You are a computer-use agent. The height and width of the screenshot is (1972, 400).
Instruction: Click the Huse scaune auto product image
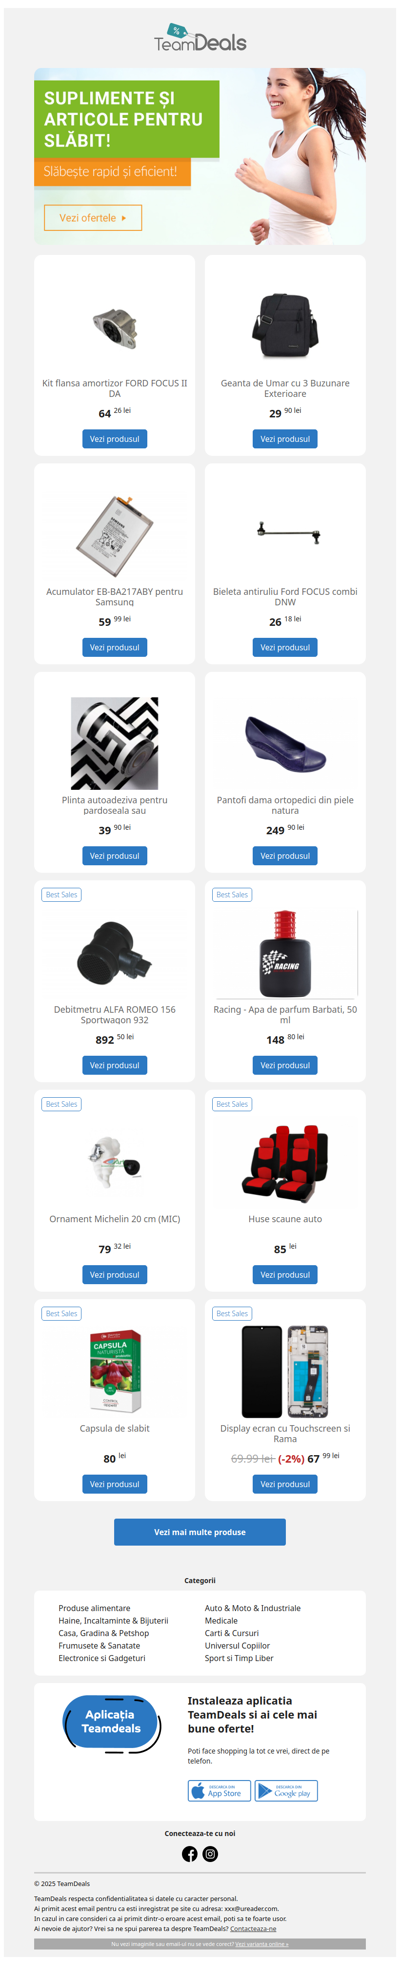pos(285,1163)
